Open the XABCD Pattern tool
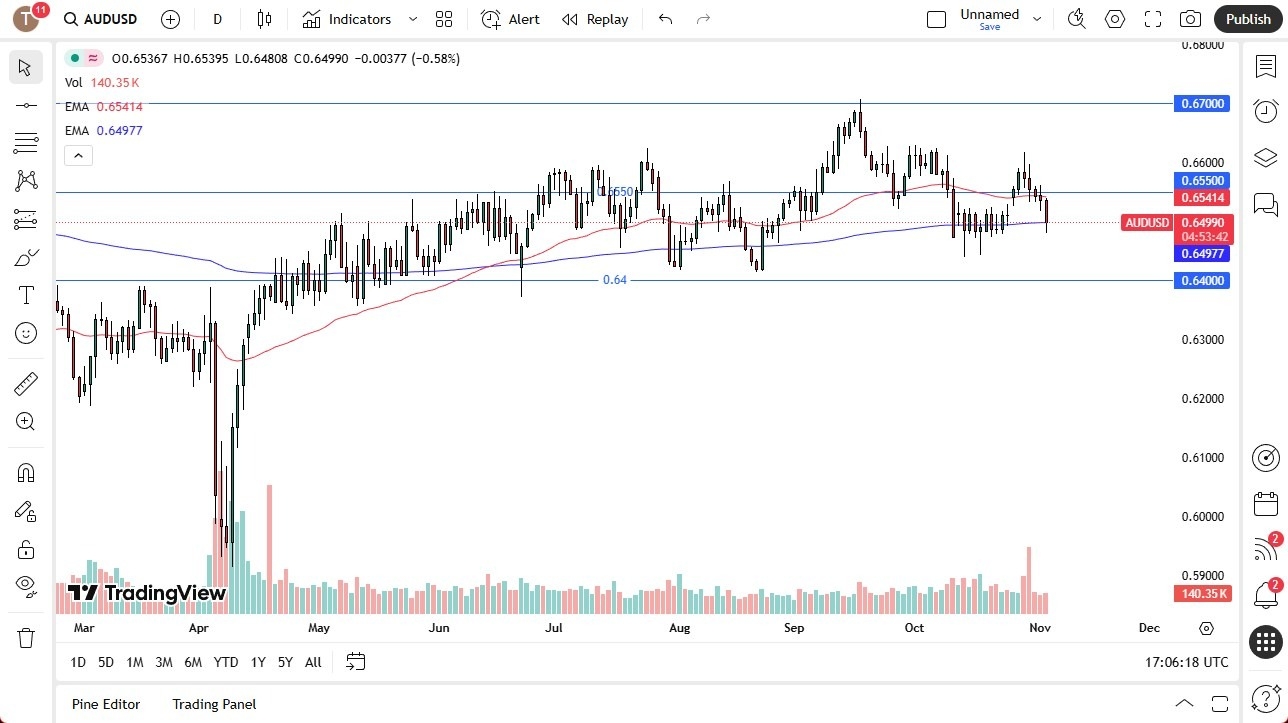This screenshot has height=723, width=1288. tap(25, 179)
